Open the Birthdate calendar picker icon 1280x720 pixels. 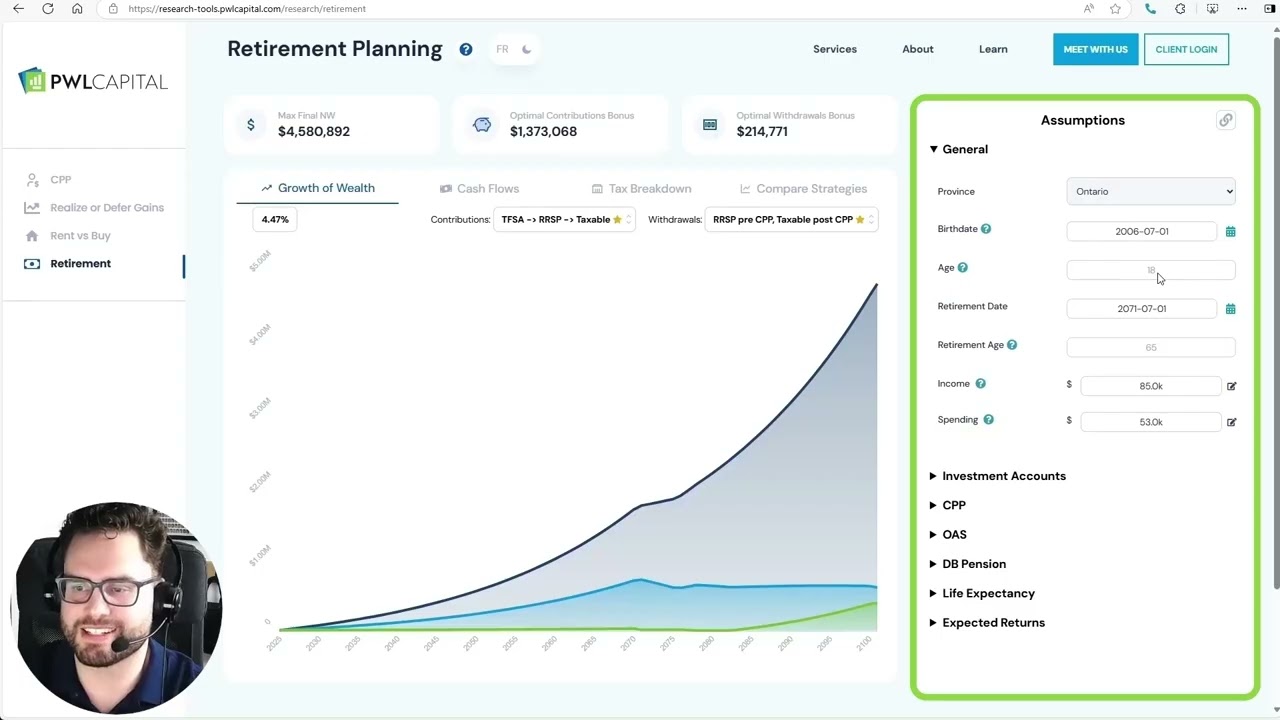(1230, 231)
